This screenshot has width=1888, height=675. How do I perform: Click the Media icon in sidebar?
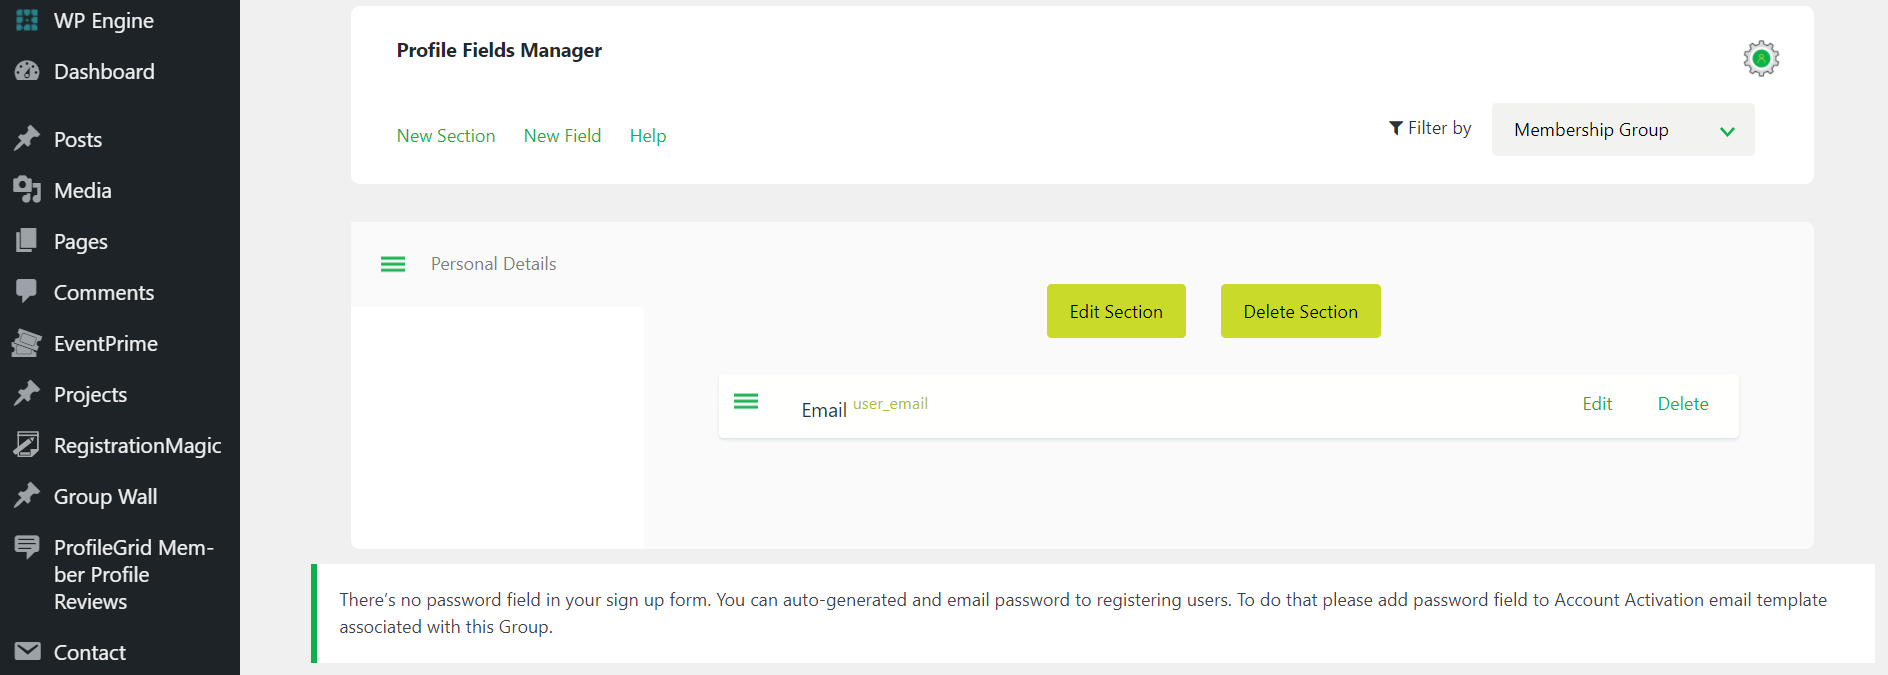pos(27,190)
